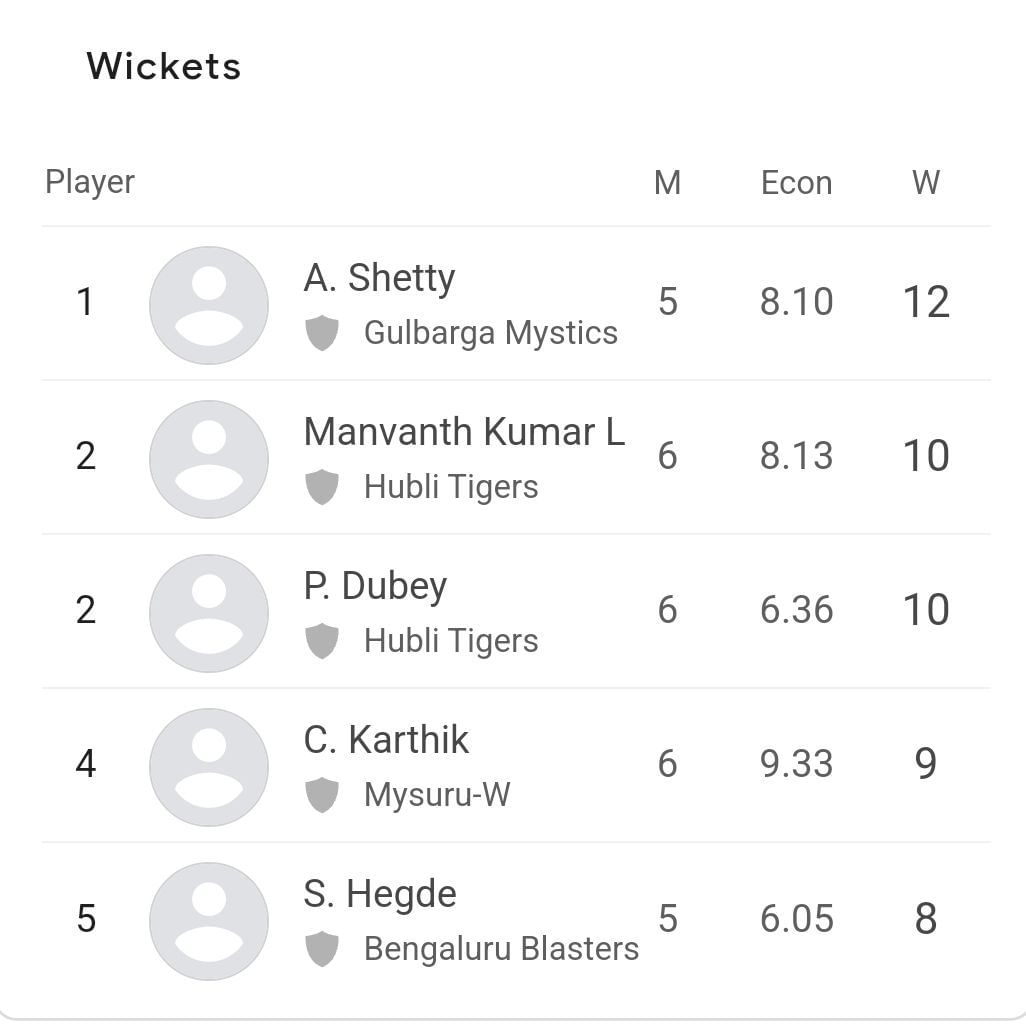This screenshot has width=1026, height=1026.
Task: Click the Econ column header
Action: (796, 183)
